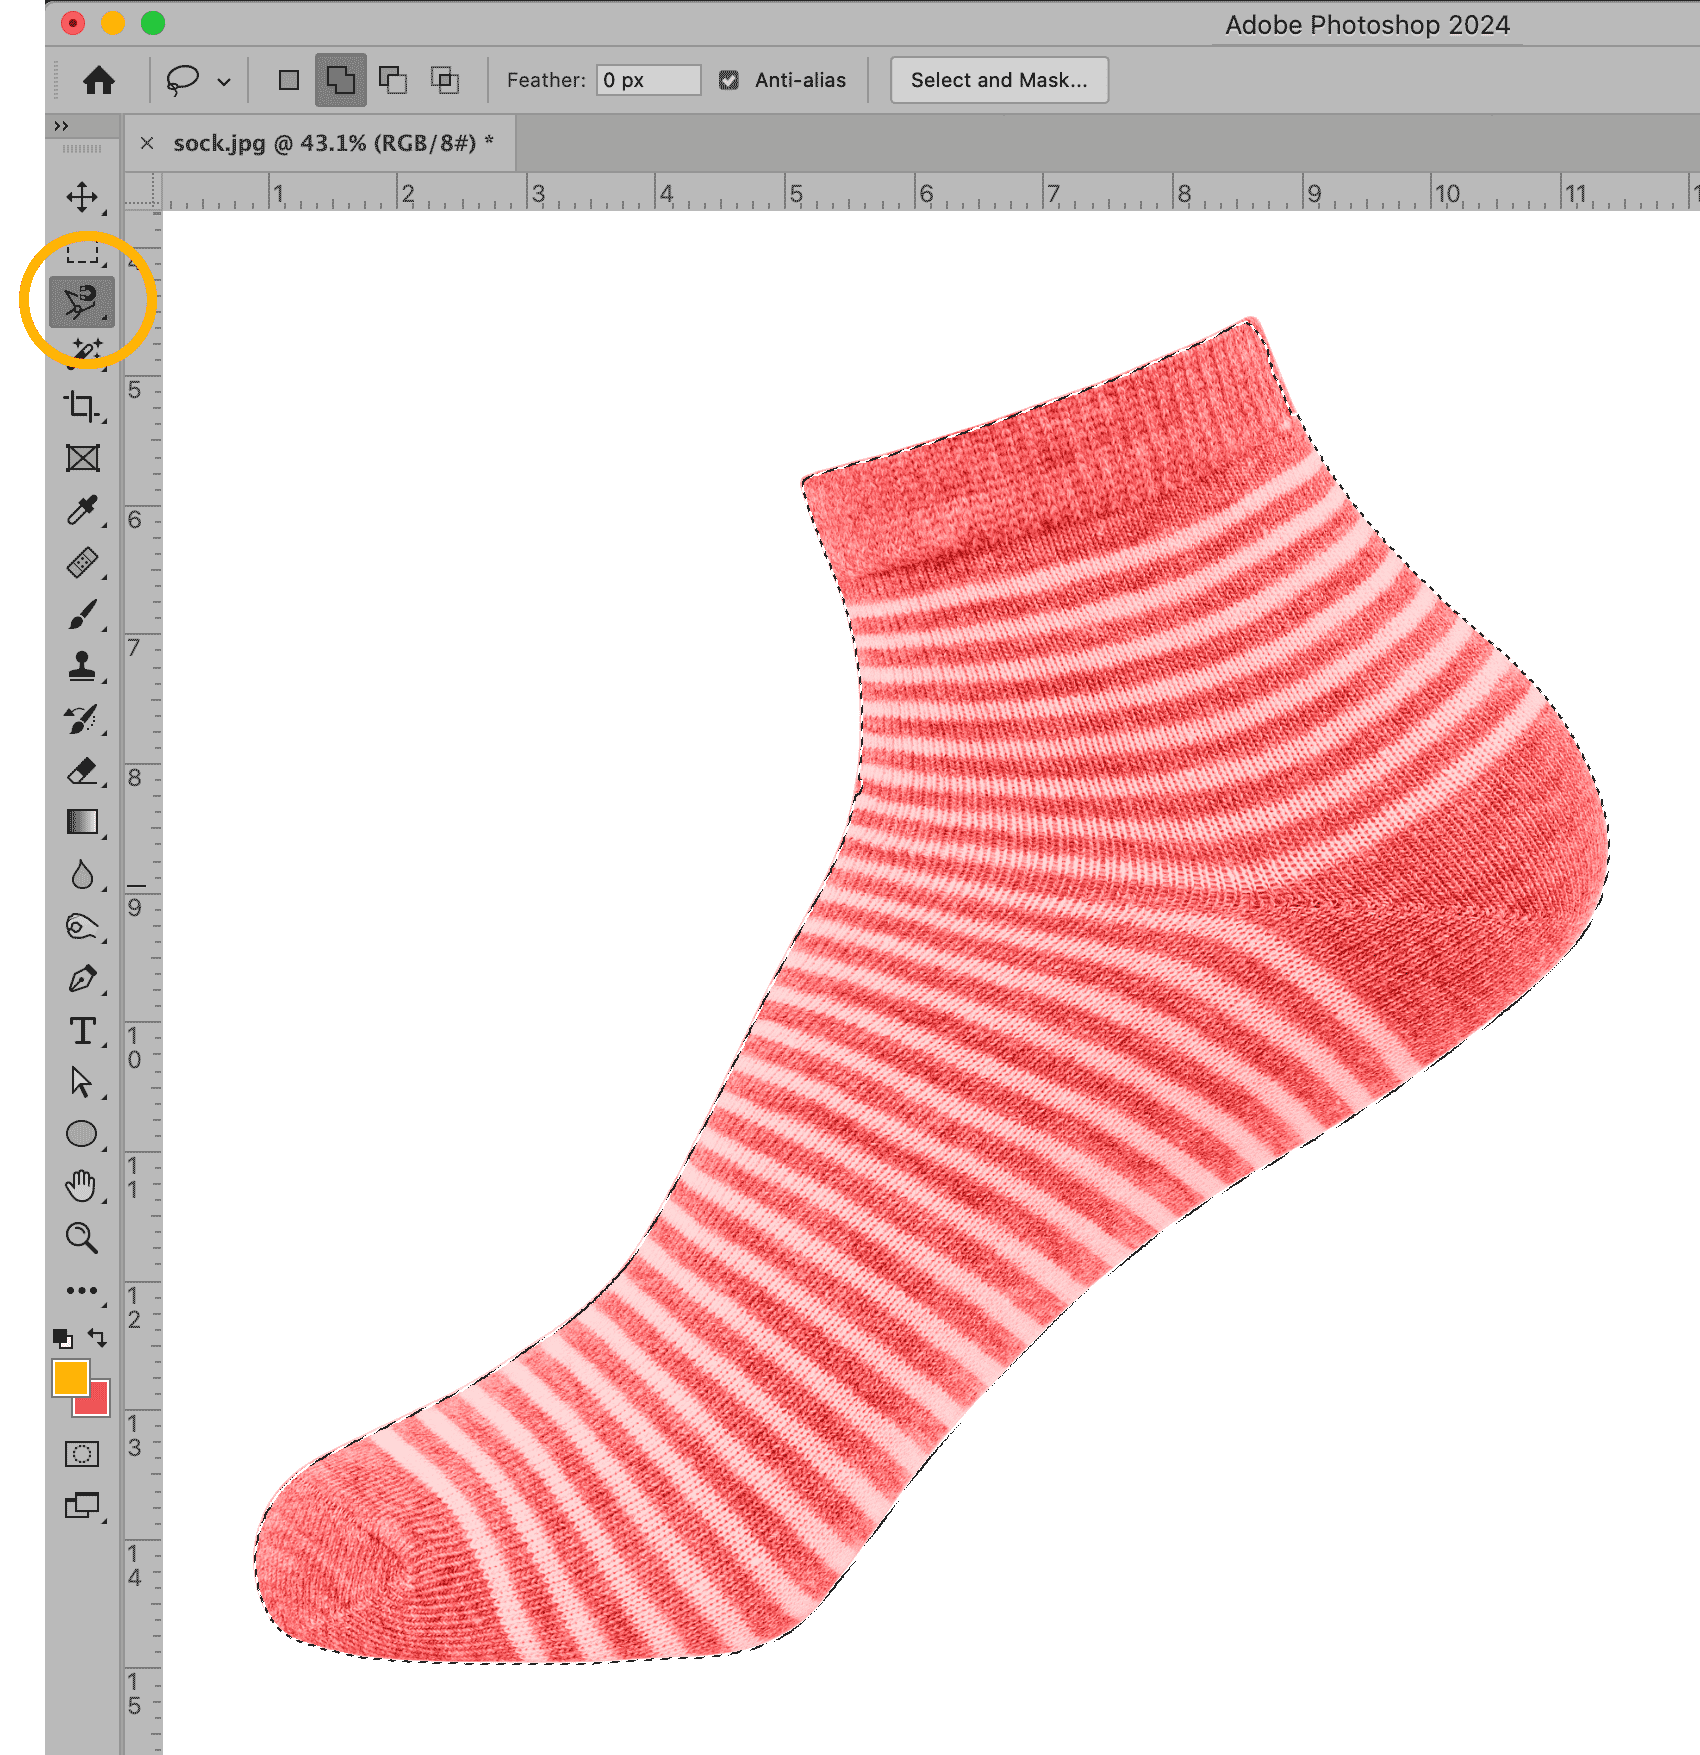
Task: Click the Select and Mask button
Action: click(x=998, y=80)
